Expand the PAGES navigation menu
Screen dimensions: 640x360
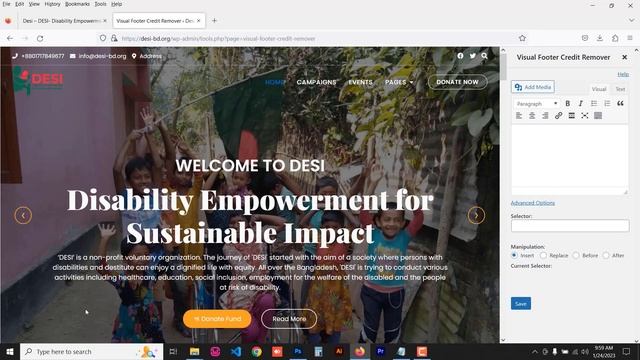[x=399, y=82]
